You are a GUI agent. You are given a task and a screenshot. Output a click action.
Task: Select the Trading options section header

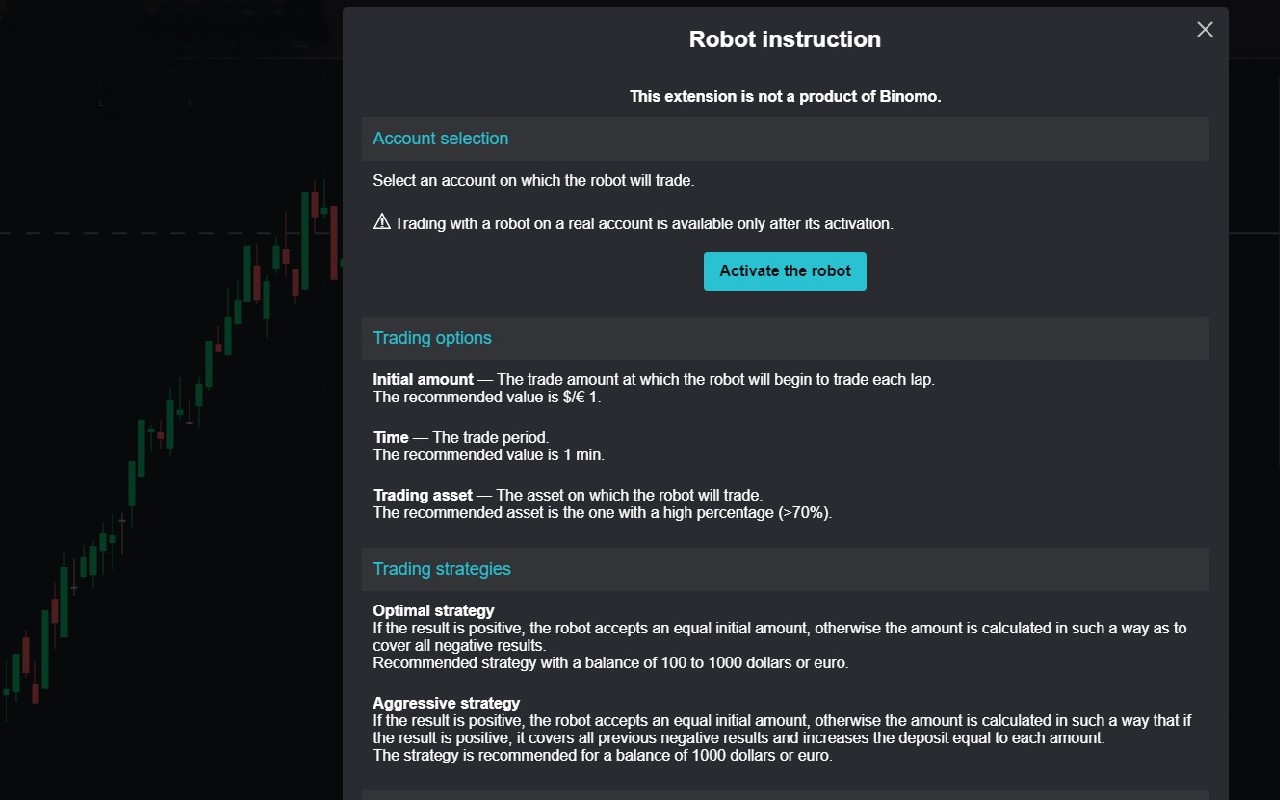785,338
